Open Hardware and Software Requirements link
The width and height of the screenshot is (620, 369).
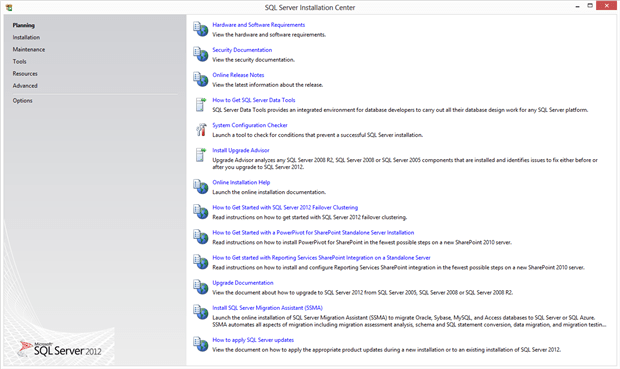tap(259, 25)
